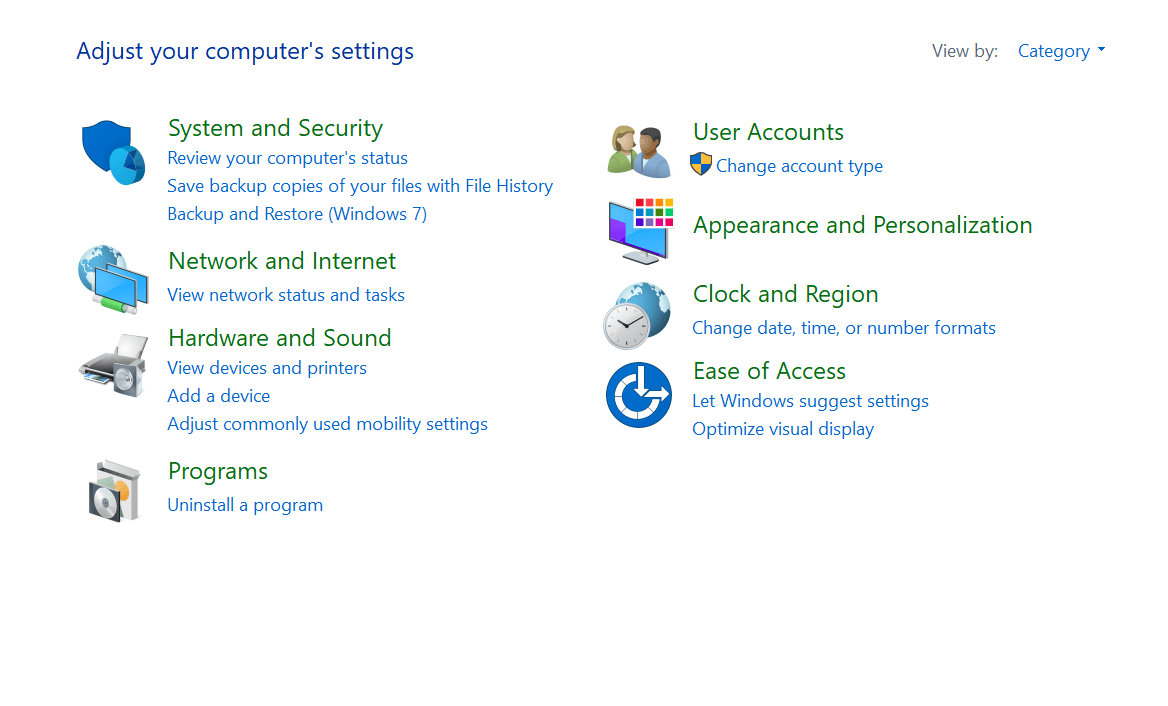Screen dimensions: 1168x706
Task: Open System and Security category
Action: click(275, 128)
